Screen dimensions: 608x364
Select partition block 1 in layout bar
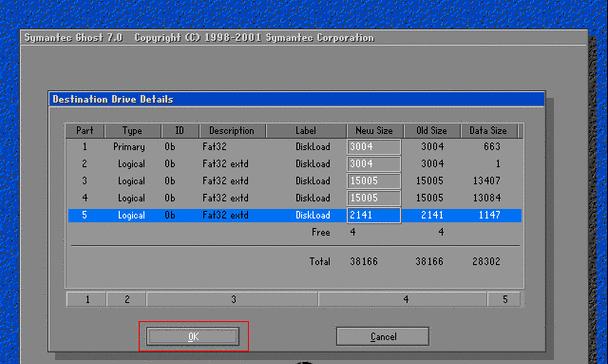click(86, 300)
